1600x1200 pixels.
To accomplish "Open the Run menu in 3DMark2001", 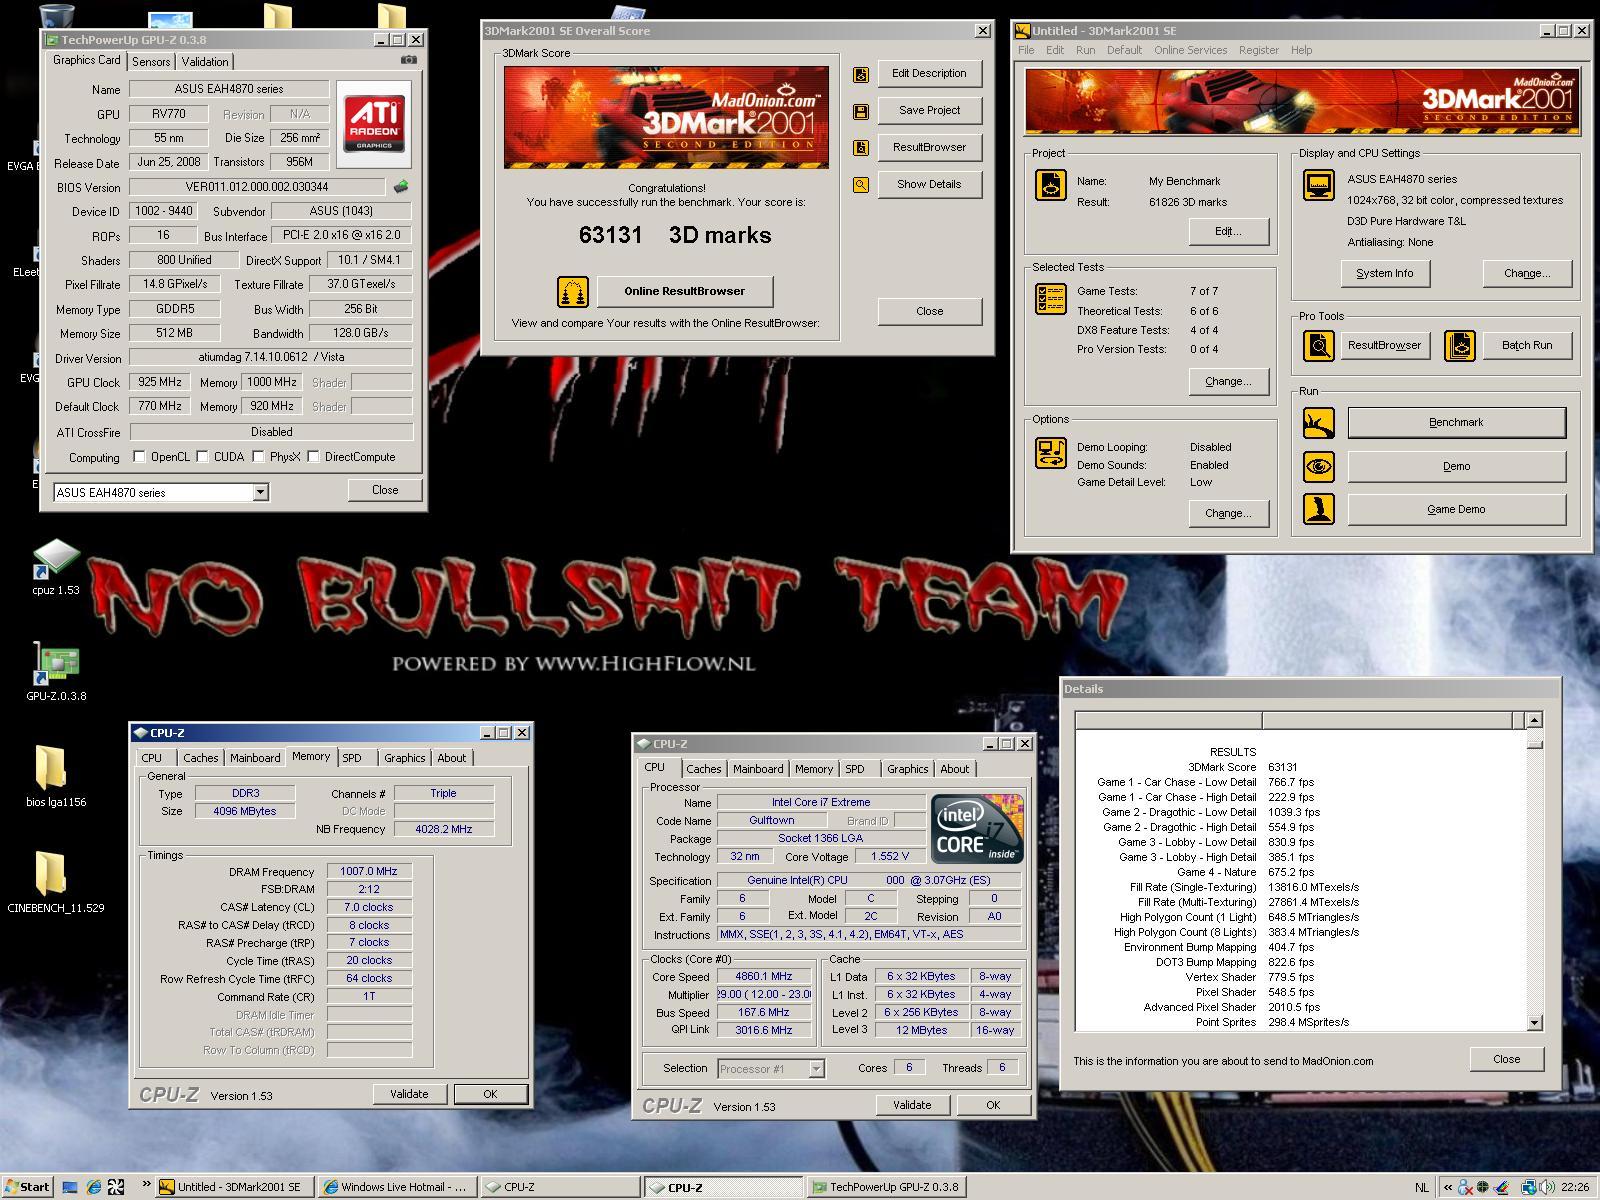I will [x=1085, y=50].
